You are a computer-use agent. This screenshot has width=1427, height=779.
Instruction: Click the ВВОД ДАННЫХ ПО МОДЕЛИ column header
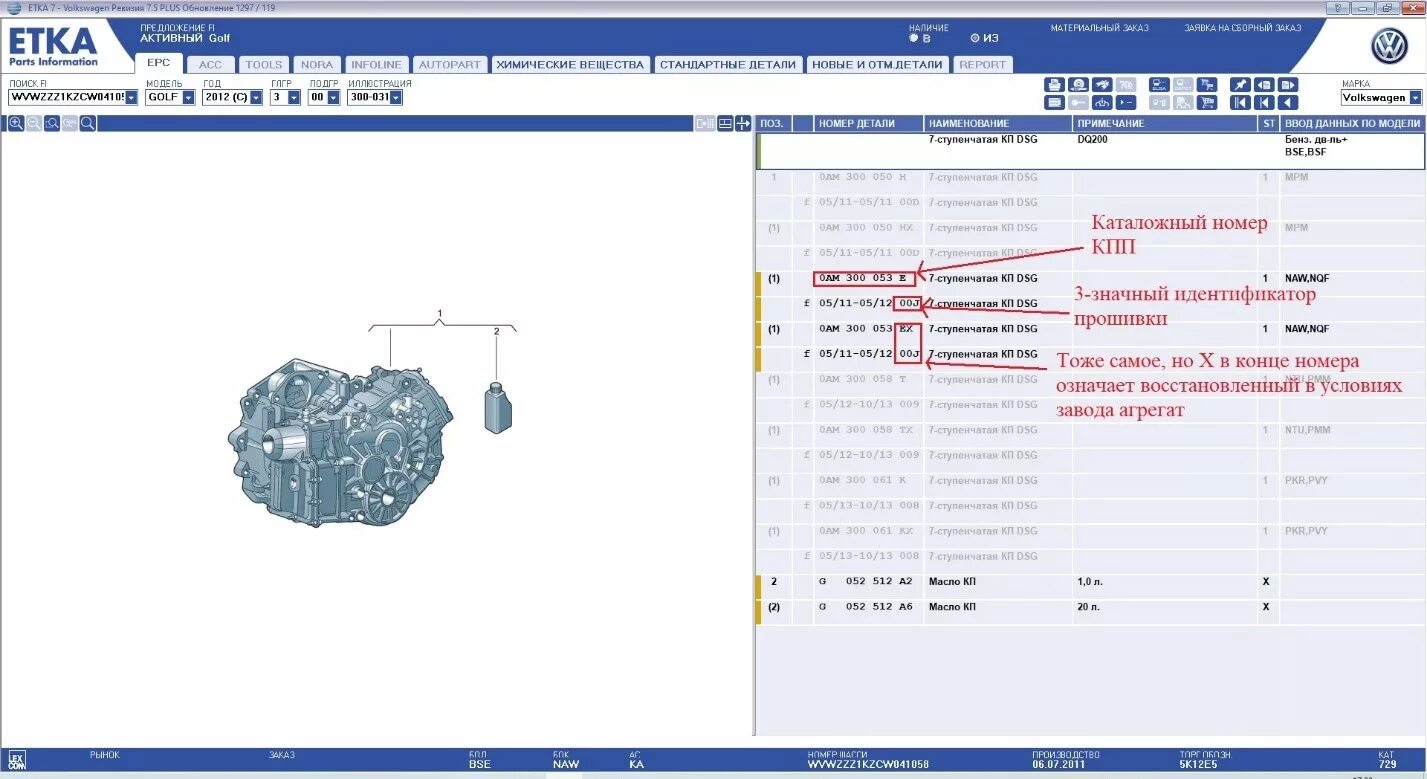(1352, 123)
